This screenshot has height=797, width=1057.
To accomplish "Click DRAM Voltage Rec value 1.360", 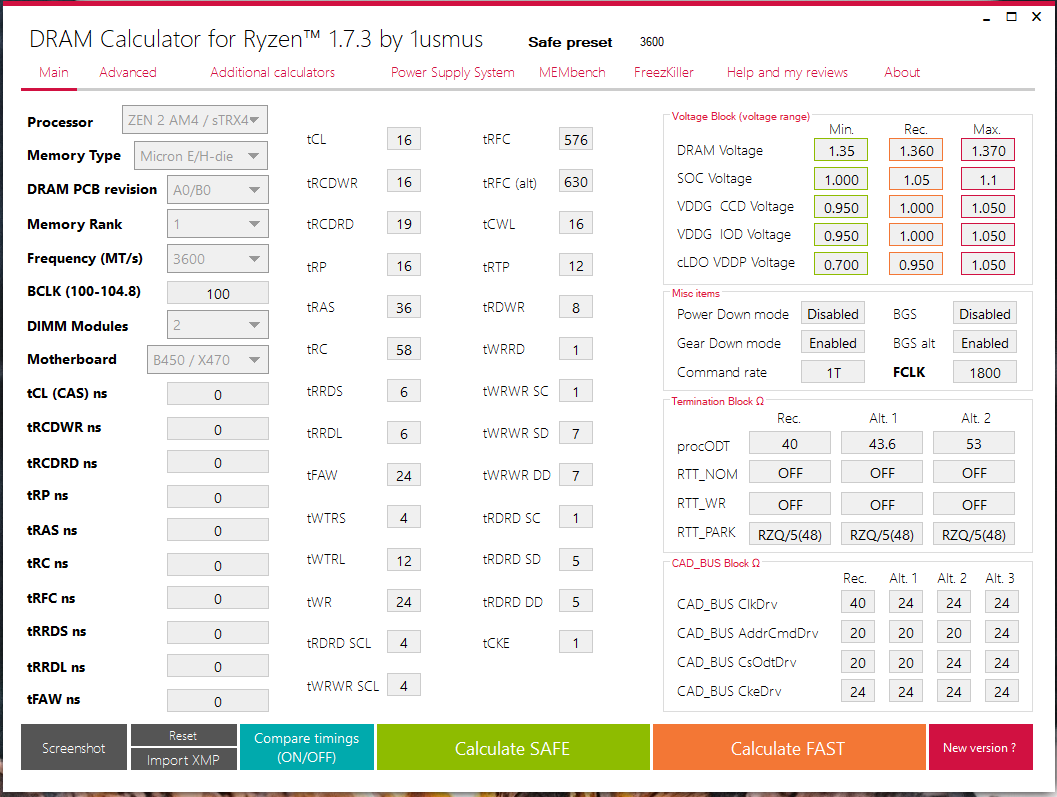I will click(x=916, y=150).
